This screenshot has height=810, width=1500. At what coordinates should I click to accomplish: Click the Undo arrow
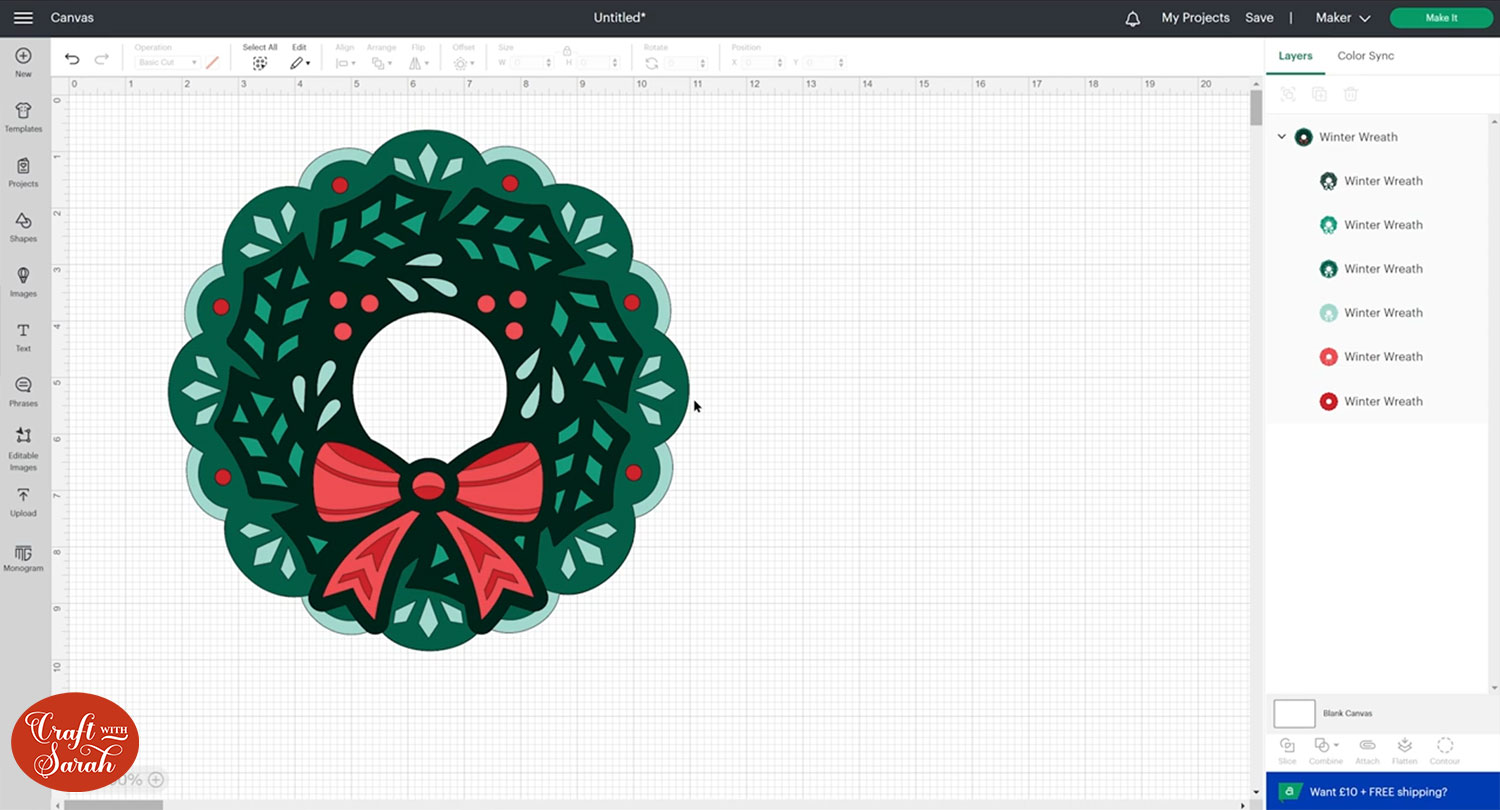(x=72, y=60)
